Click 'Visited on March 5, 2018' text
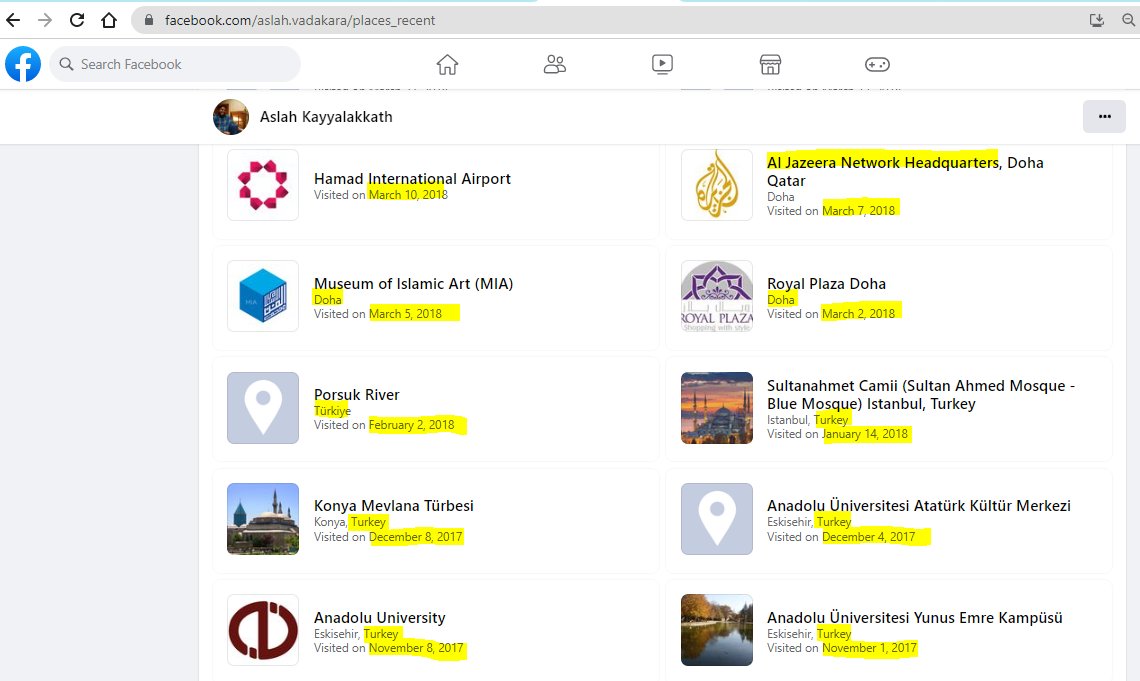The width and height of the screenshot is (1140, 681). [x=378, y=314]
